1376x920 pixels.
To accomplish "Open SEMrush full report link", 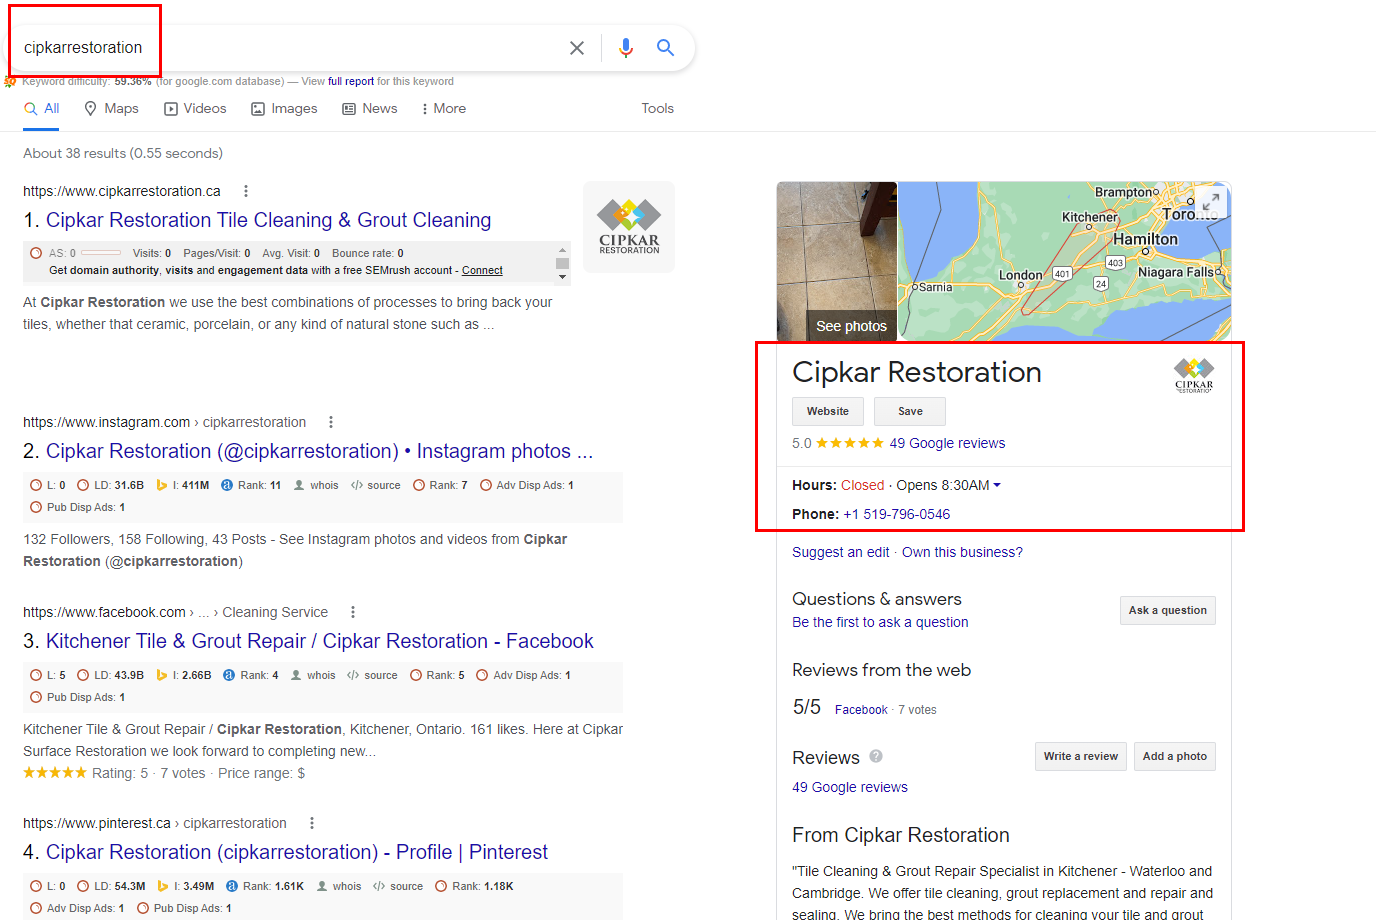I will coord(351,82).
